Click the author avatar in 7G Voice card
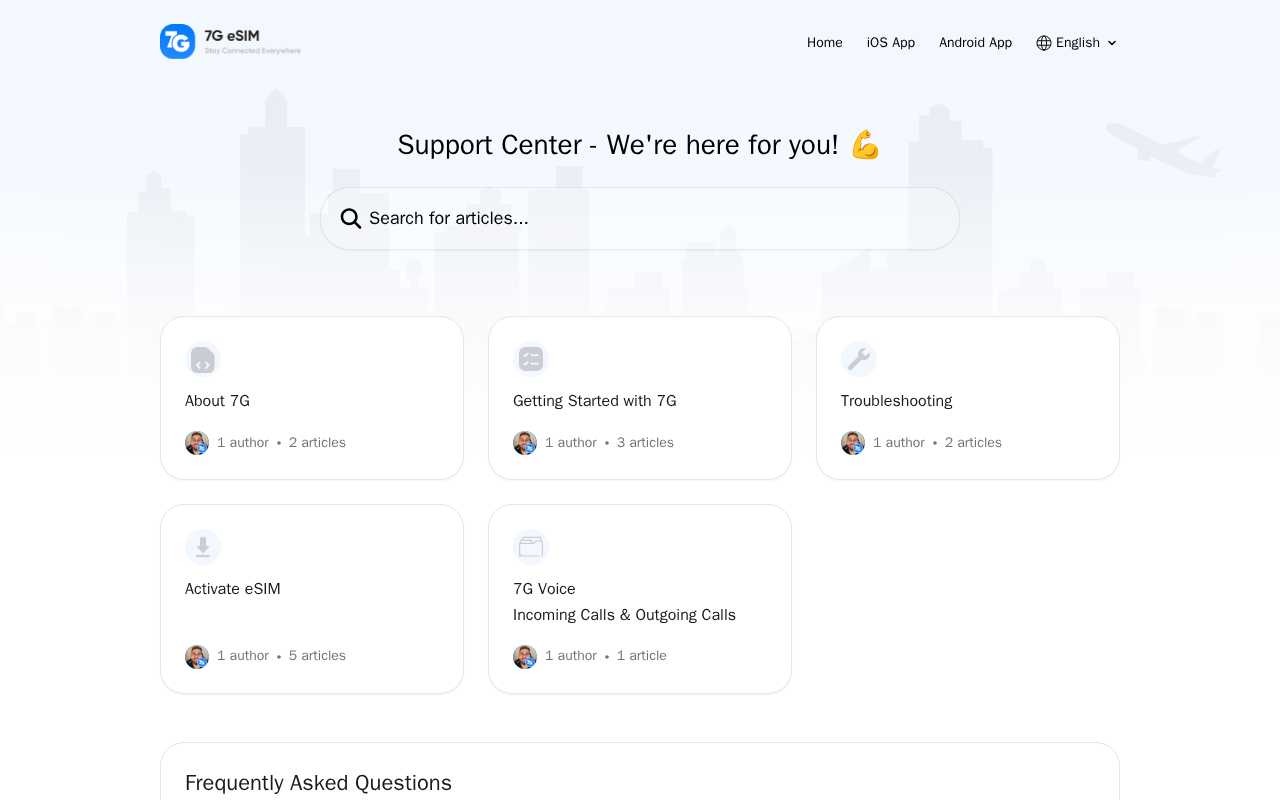The width and height of the screenshot is (1280, 800). [x=525, y=657]
